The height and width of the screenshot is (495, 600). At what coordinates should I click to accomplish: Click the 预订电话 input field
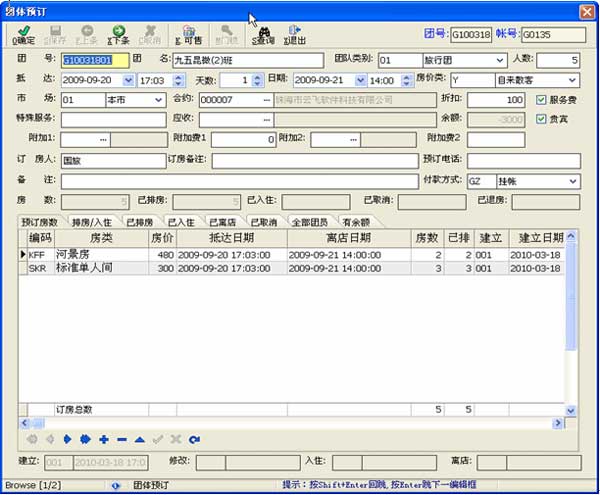tap(524, 161)
